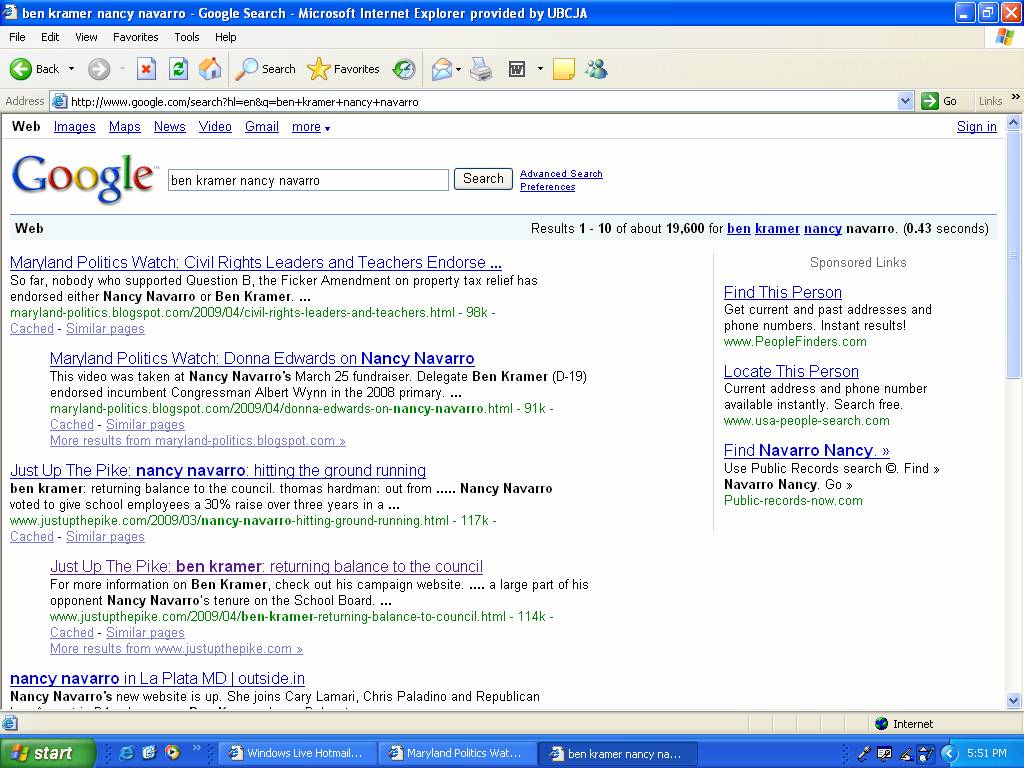The height and width of the screenshot is (768, 1024).
Task: Click the Sign in link
Action: pyautogui.click(x=976, y=127)
